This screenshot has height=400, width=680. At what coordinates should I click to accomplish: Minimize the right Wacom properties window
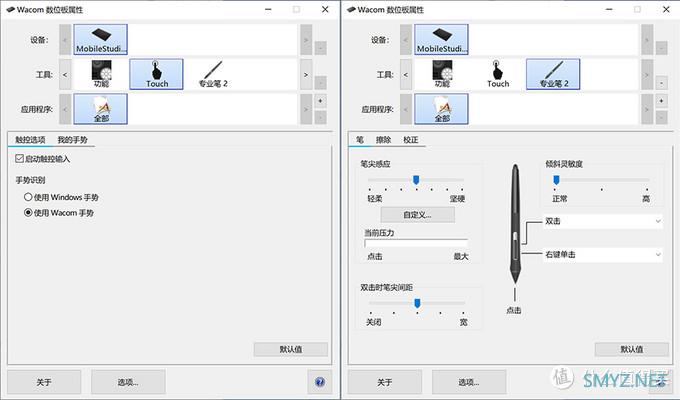[x=609, y=9]
